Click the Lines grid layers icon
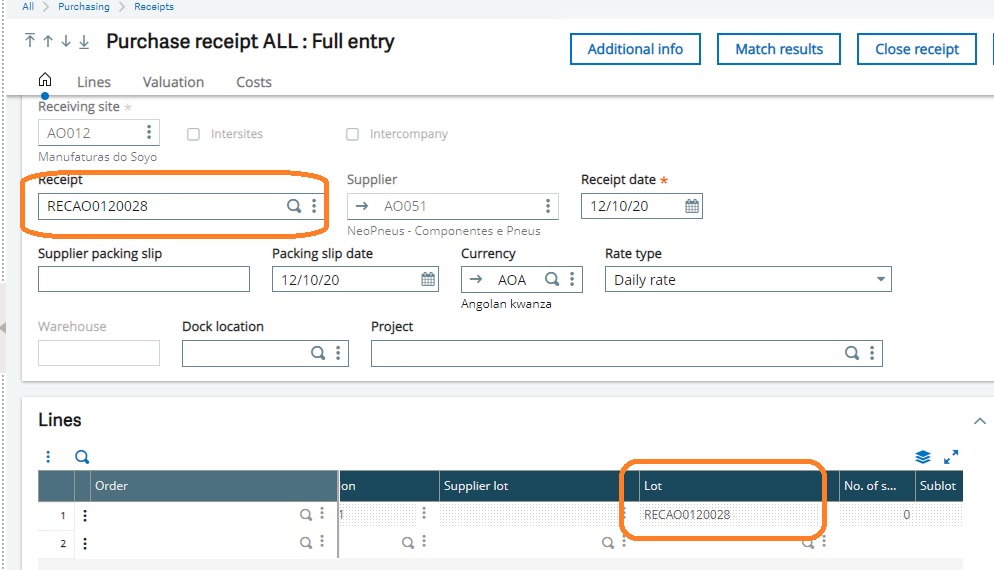Viewport: 994px width, 570px height. [923, 457]
